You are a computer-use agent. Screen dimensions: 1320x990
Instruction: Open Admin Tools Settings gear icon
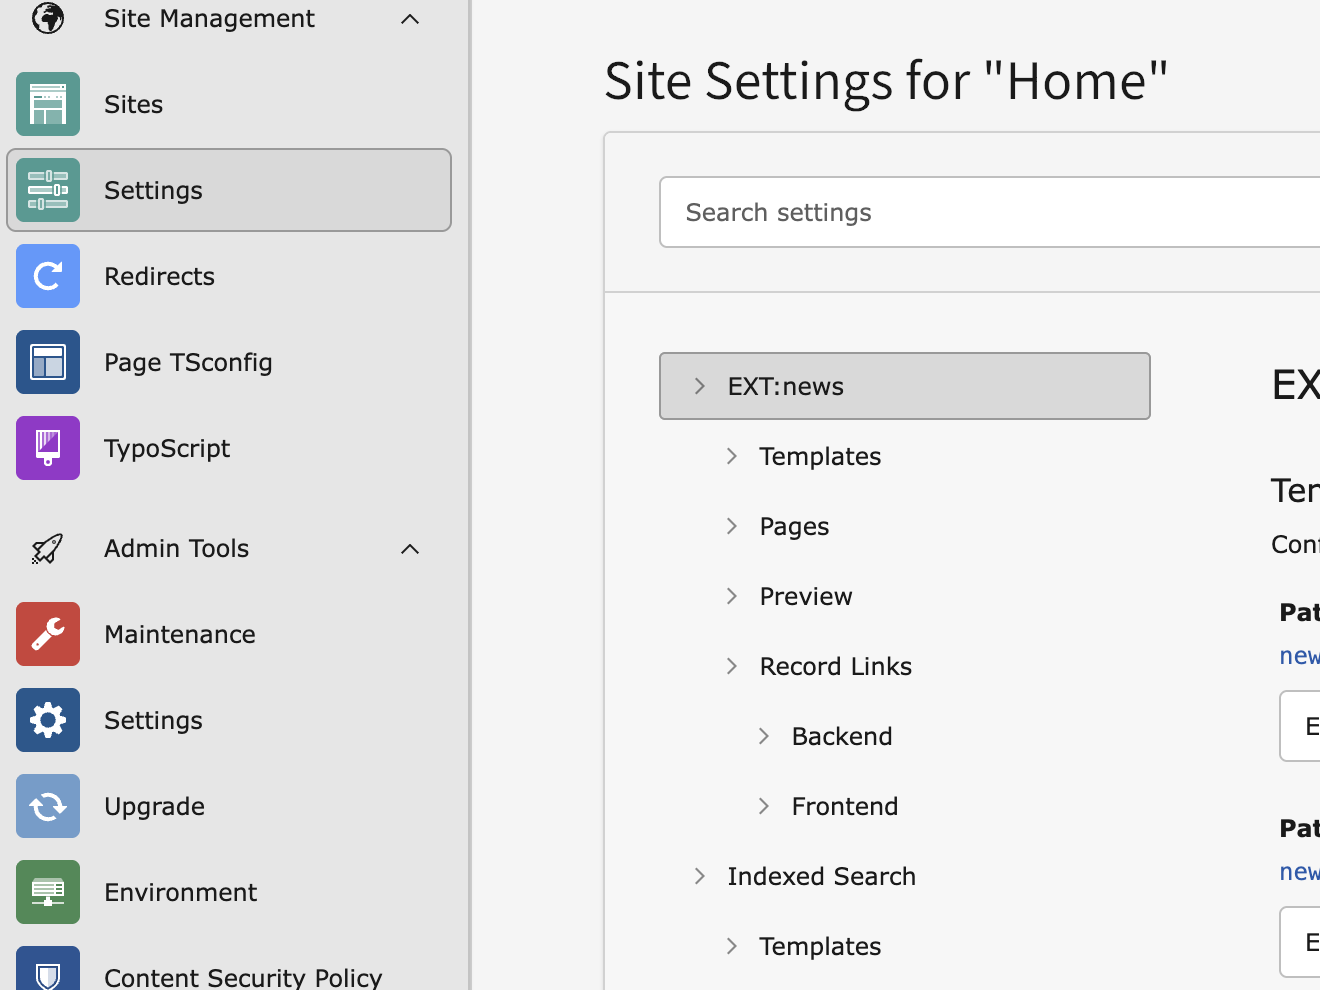48,720
